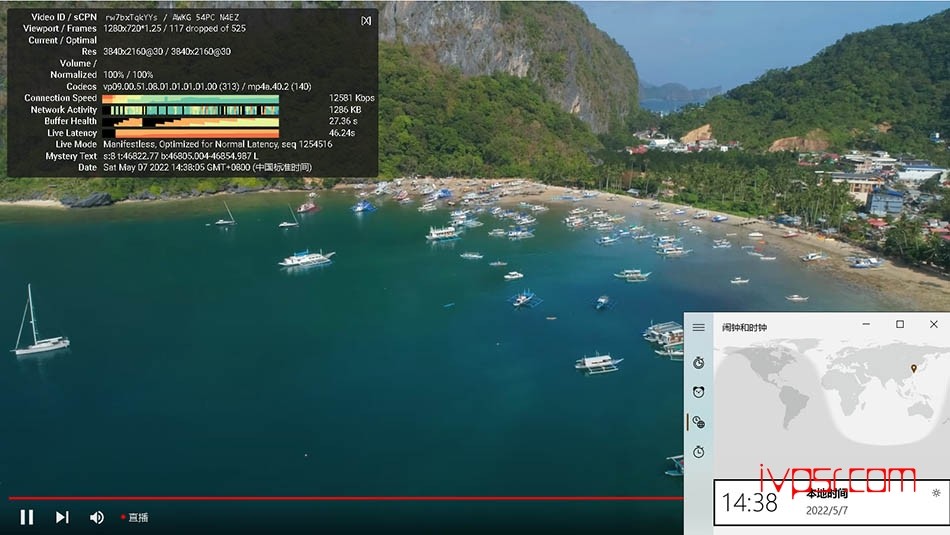
Task: Click the Connection Speed graph
Action: click(190, 98)
